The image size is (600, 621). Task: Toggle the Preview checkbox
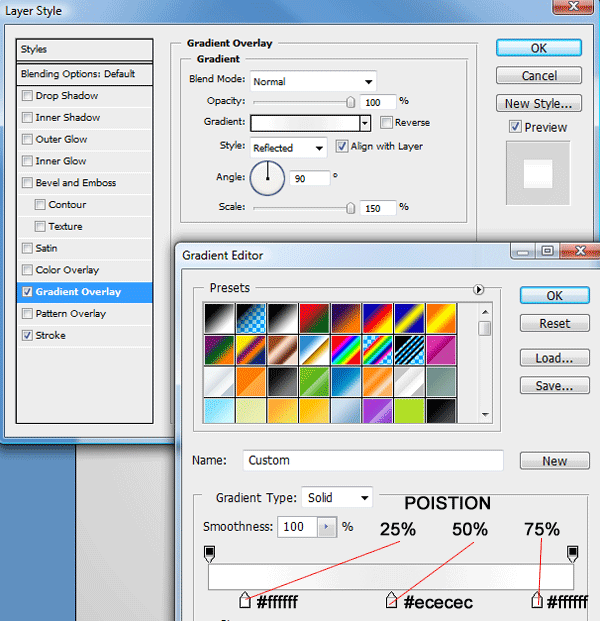515,127
